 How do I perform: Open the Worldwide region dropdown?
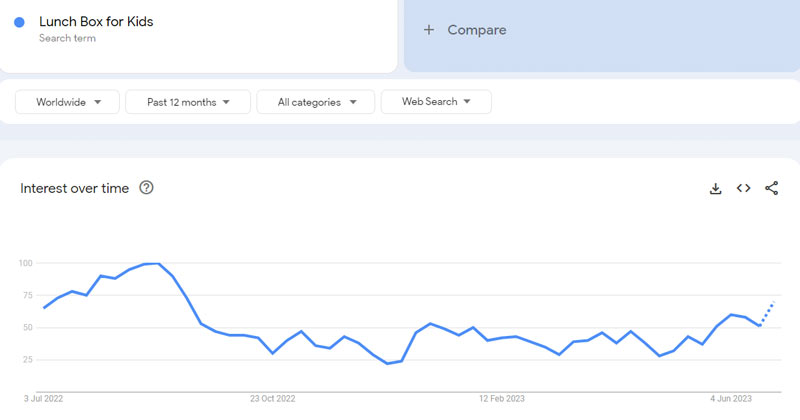pos(68,102)
